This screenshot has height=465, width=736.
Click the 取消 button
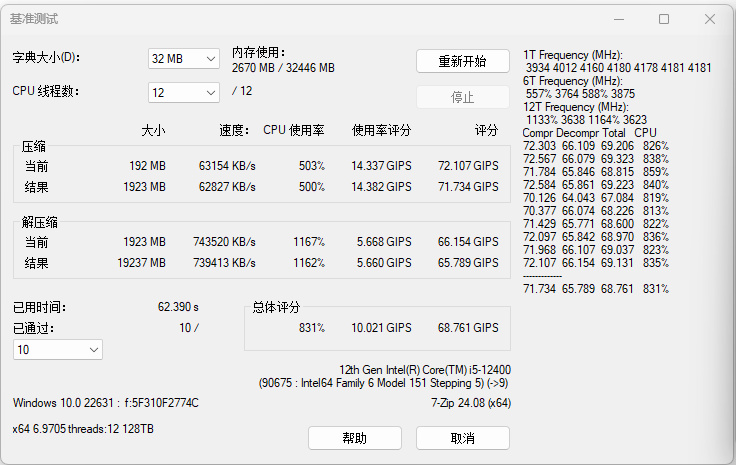pyautogui.click(x=462, y=438)
